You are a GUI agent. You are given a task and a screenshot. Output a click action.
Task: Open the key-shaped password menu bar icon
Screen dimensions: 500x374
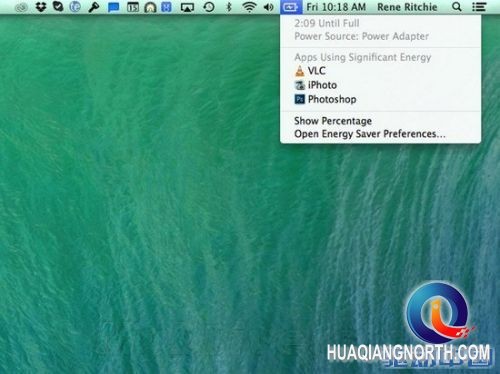(x=94, y=7)
